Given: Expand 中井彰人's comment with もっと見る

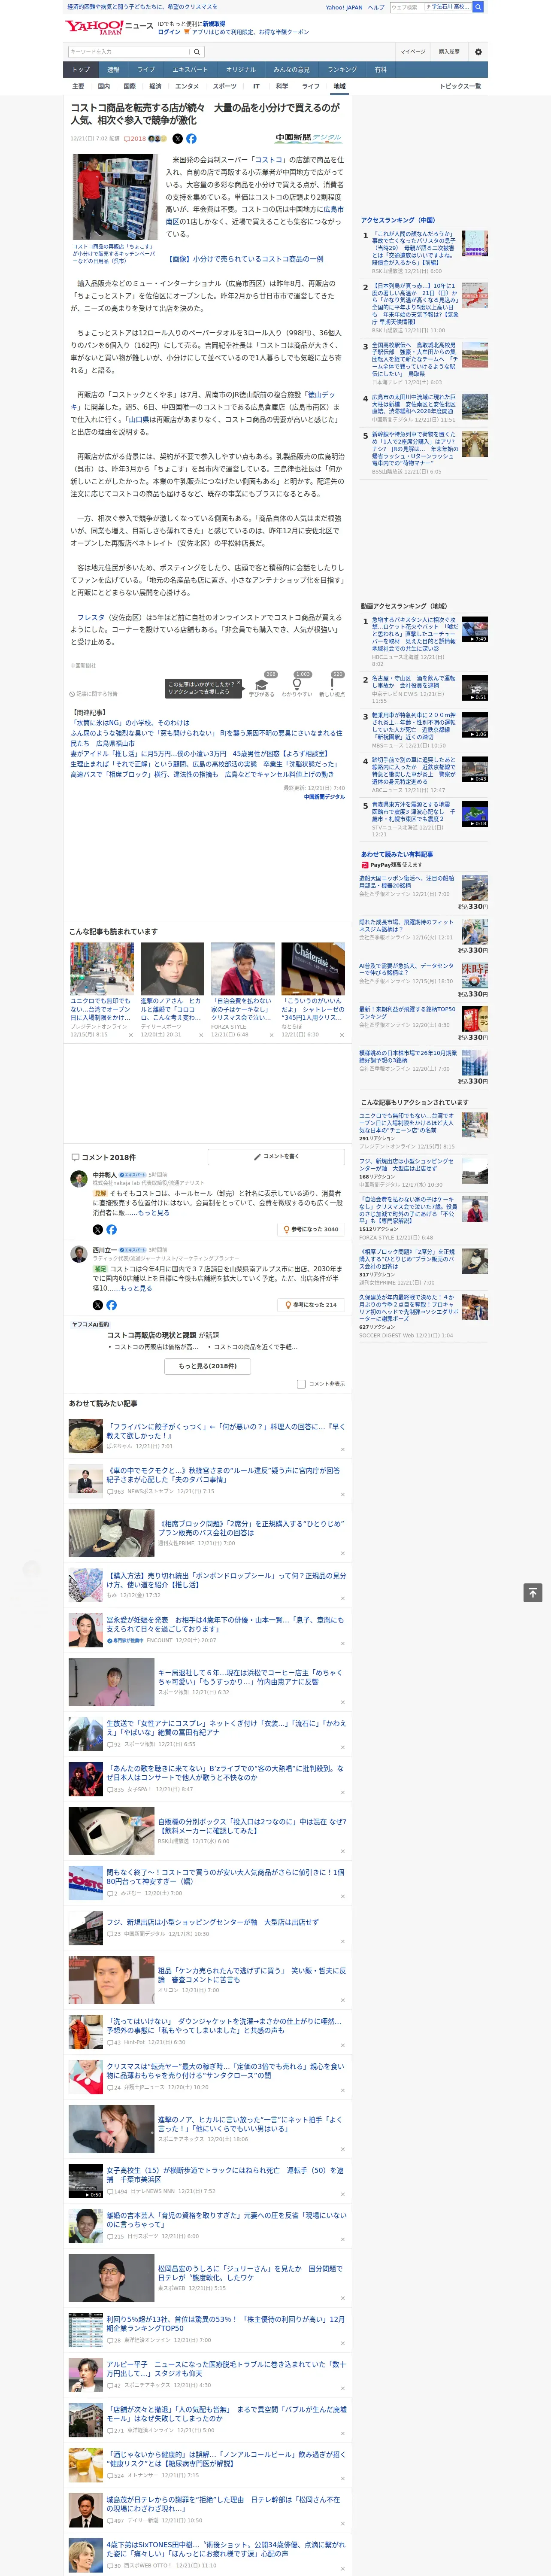Looking at the screenshot, I should click(x=153, y=1212).
